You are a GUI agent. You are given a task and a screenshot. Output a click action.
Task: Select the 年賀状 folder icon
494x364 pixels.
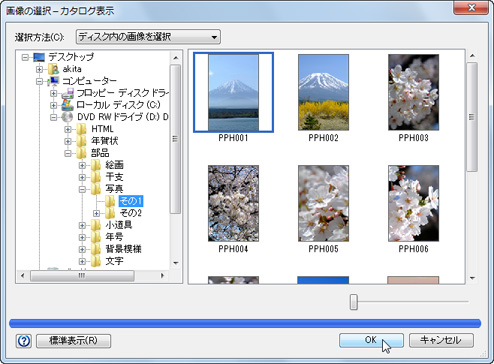[81, 141]
